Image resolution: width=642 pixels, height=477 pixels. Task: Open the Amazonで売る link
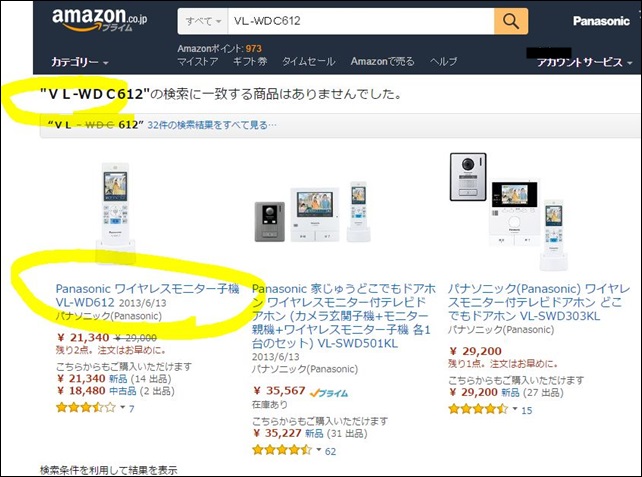(x=382, y=61)
